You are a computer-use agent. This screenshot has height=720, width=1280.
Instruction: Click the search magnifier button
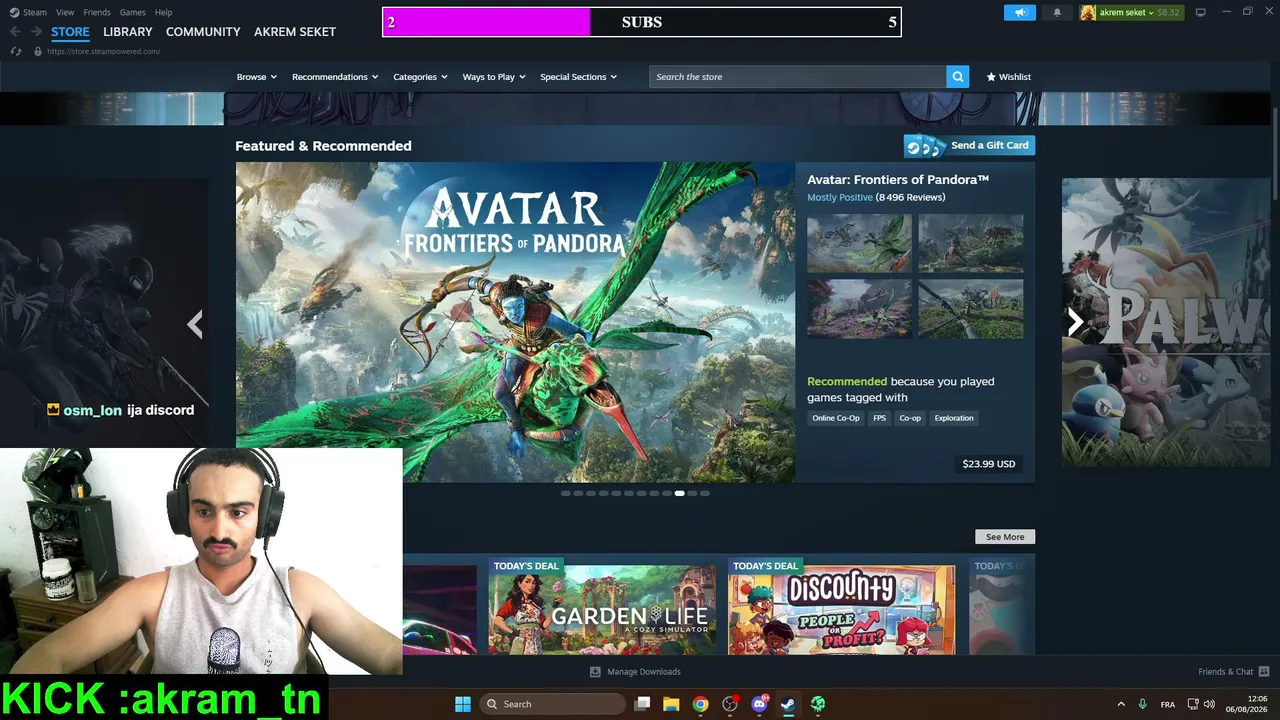tap(957, 77)
